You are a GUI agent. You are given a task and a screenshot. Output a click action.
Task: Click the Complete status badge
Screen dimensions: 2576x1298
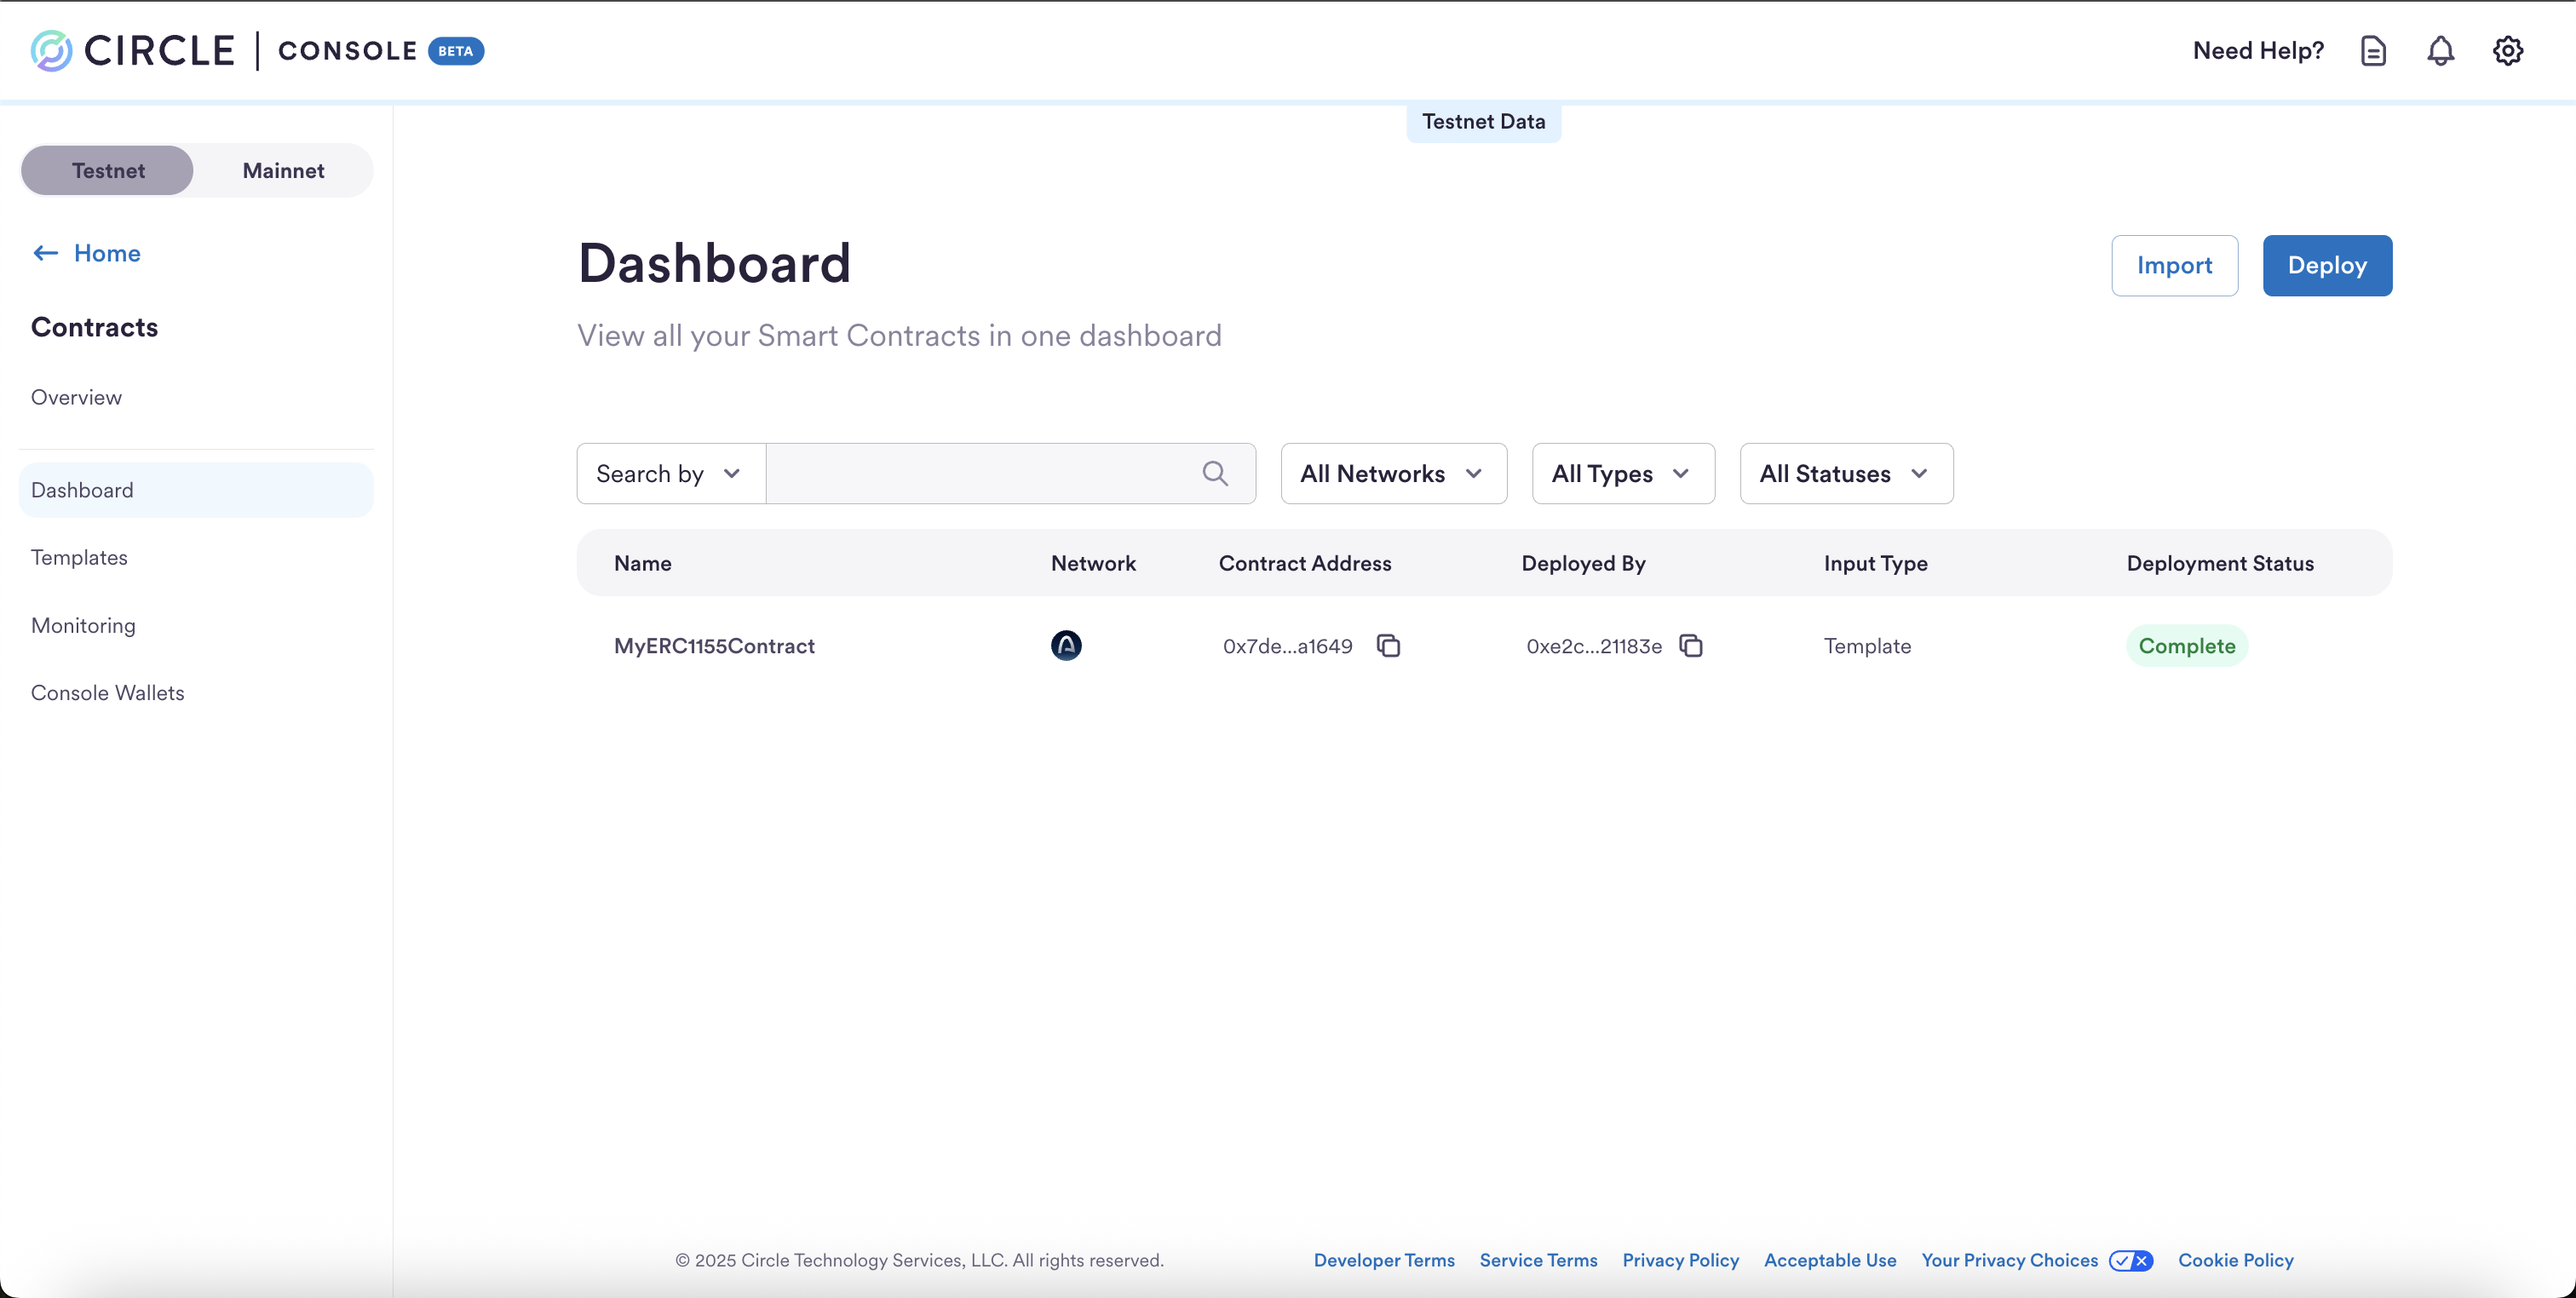[2186, 646]
